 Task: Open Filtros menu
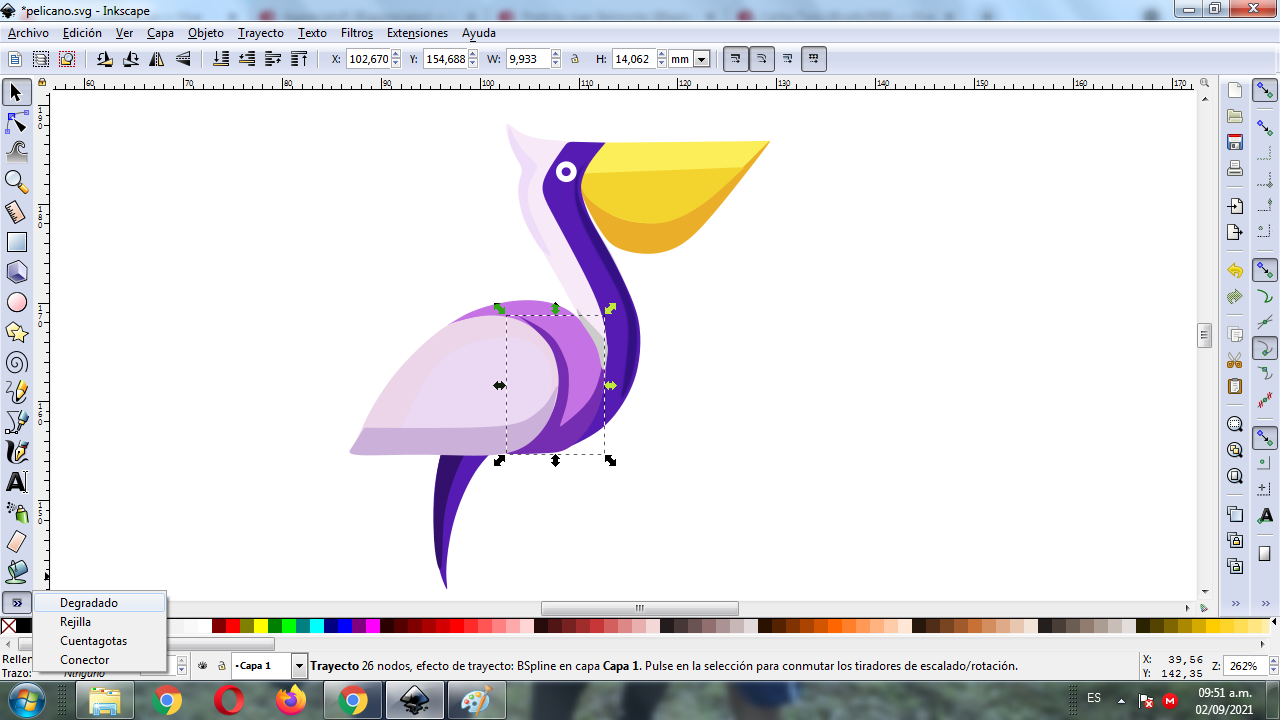click(357, 33)
